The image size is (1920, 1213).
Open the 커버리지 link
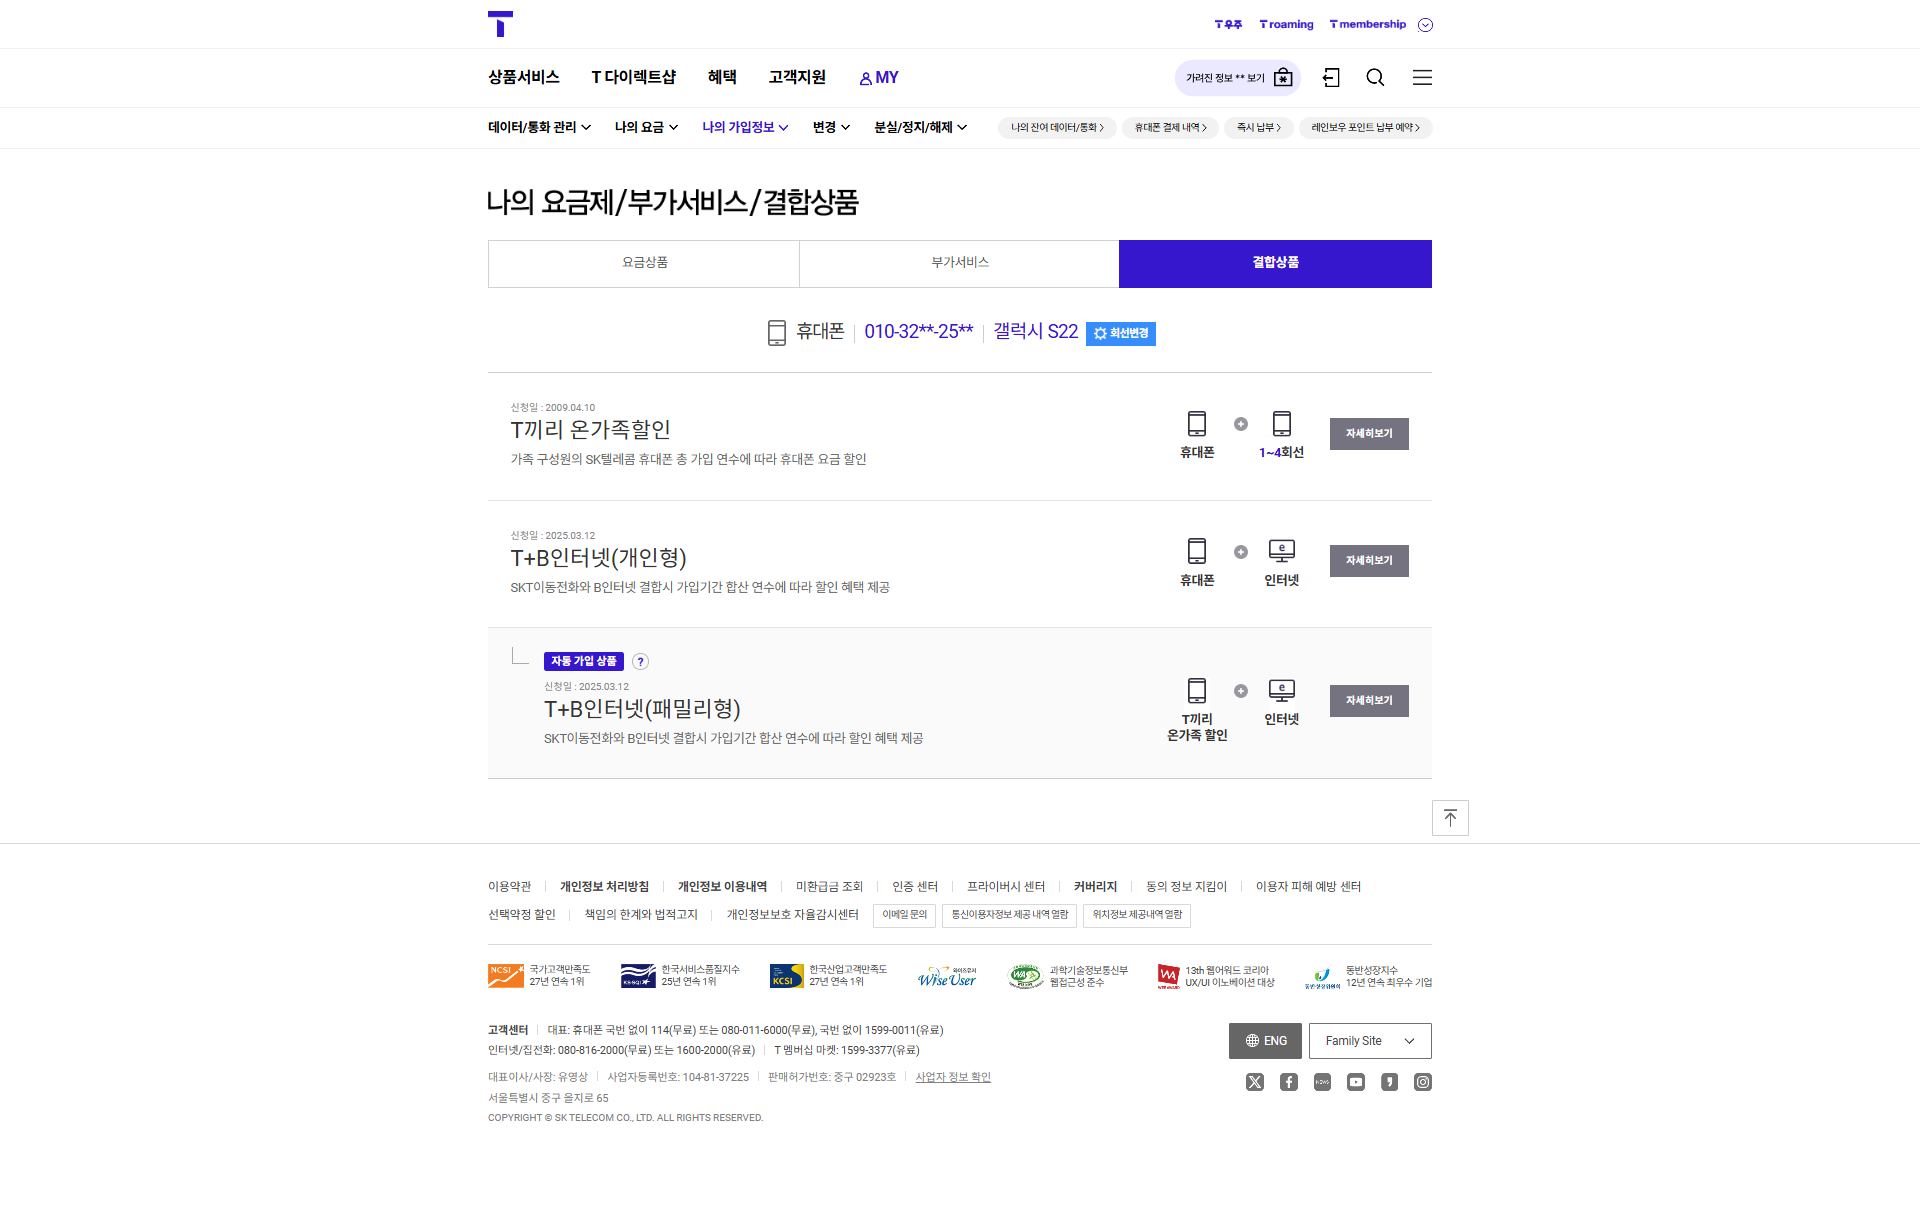point(1095,887)
